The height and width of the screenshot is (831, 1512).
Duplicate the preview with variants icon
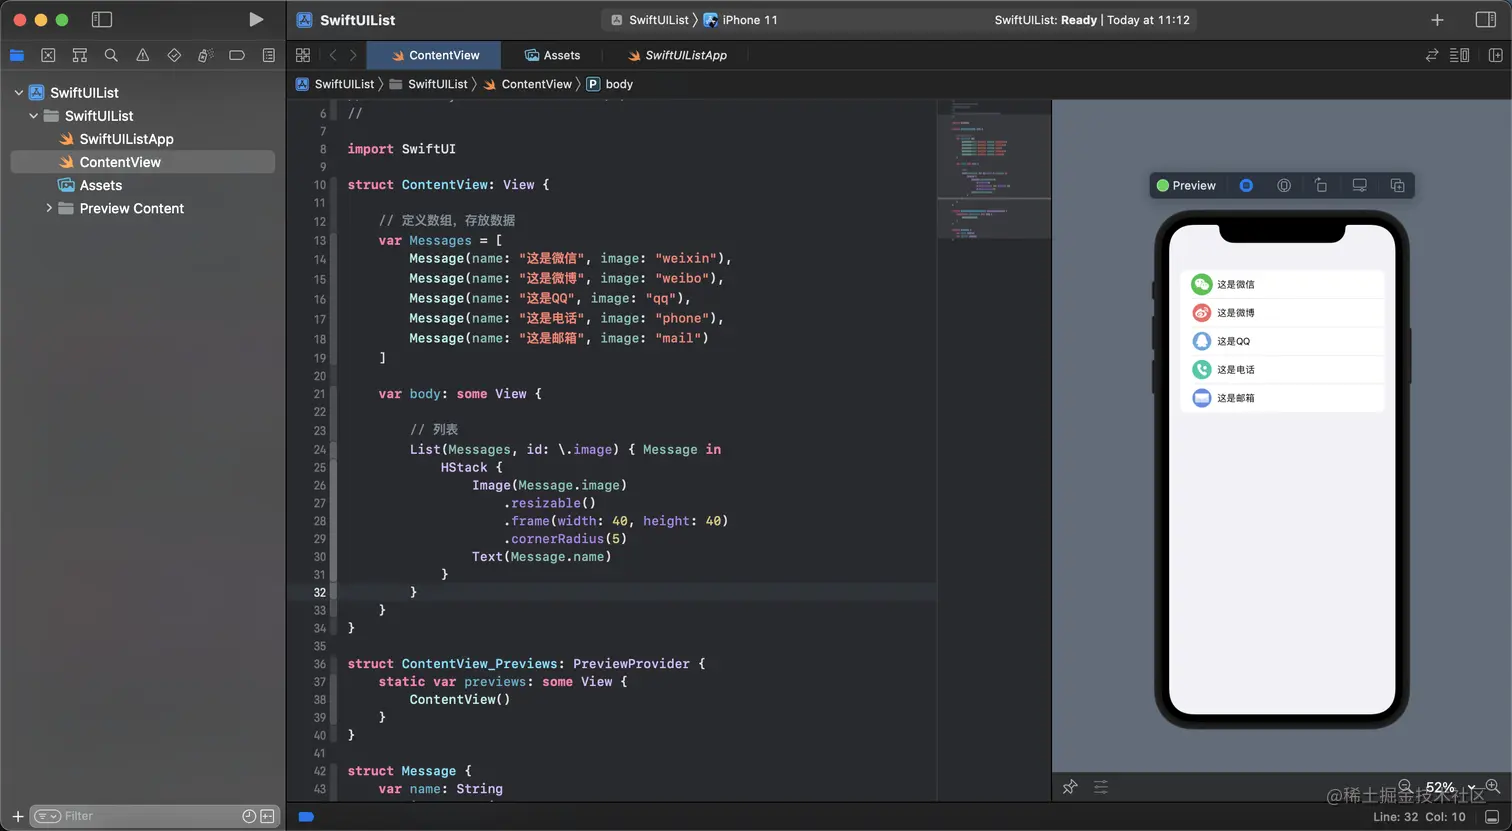tap(1397, 185)
